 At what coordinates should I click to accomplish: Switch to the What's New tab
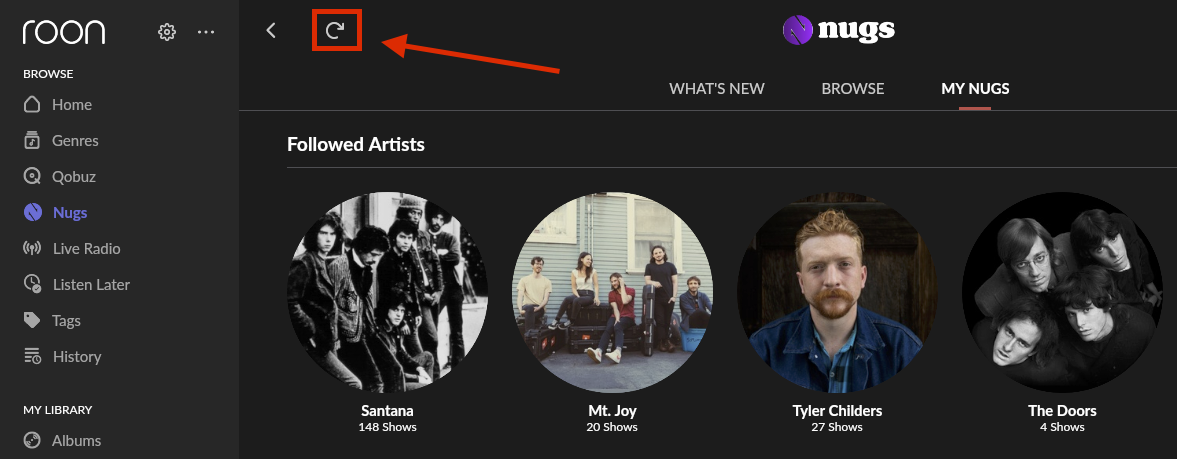point(716,88)
